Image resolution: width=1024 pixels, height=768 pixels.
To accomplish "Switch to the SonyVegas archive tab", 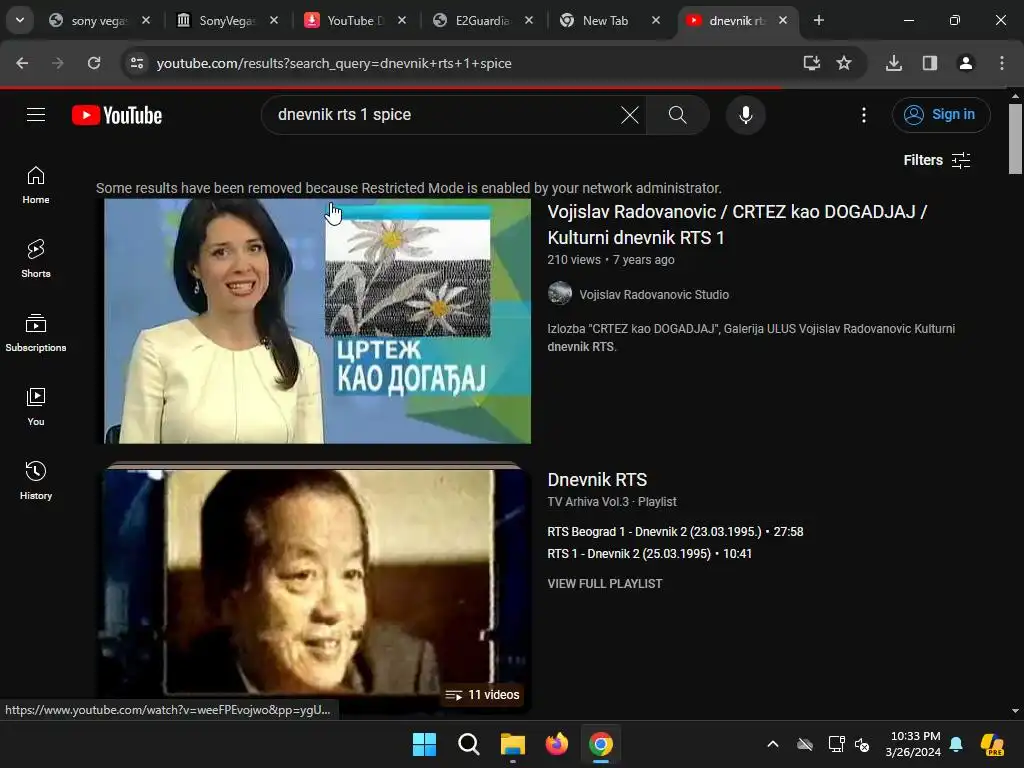I will click(x=226, y=21).
